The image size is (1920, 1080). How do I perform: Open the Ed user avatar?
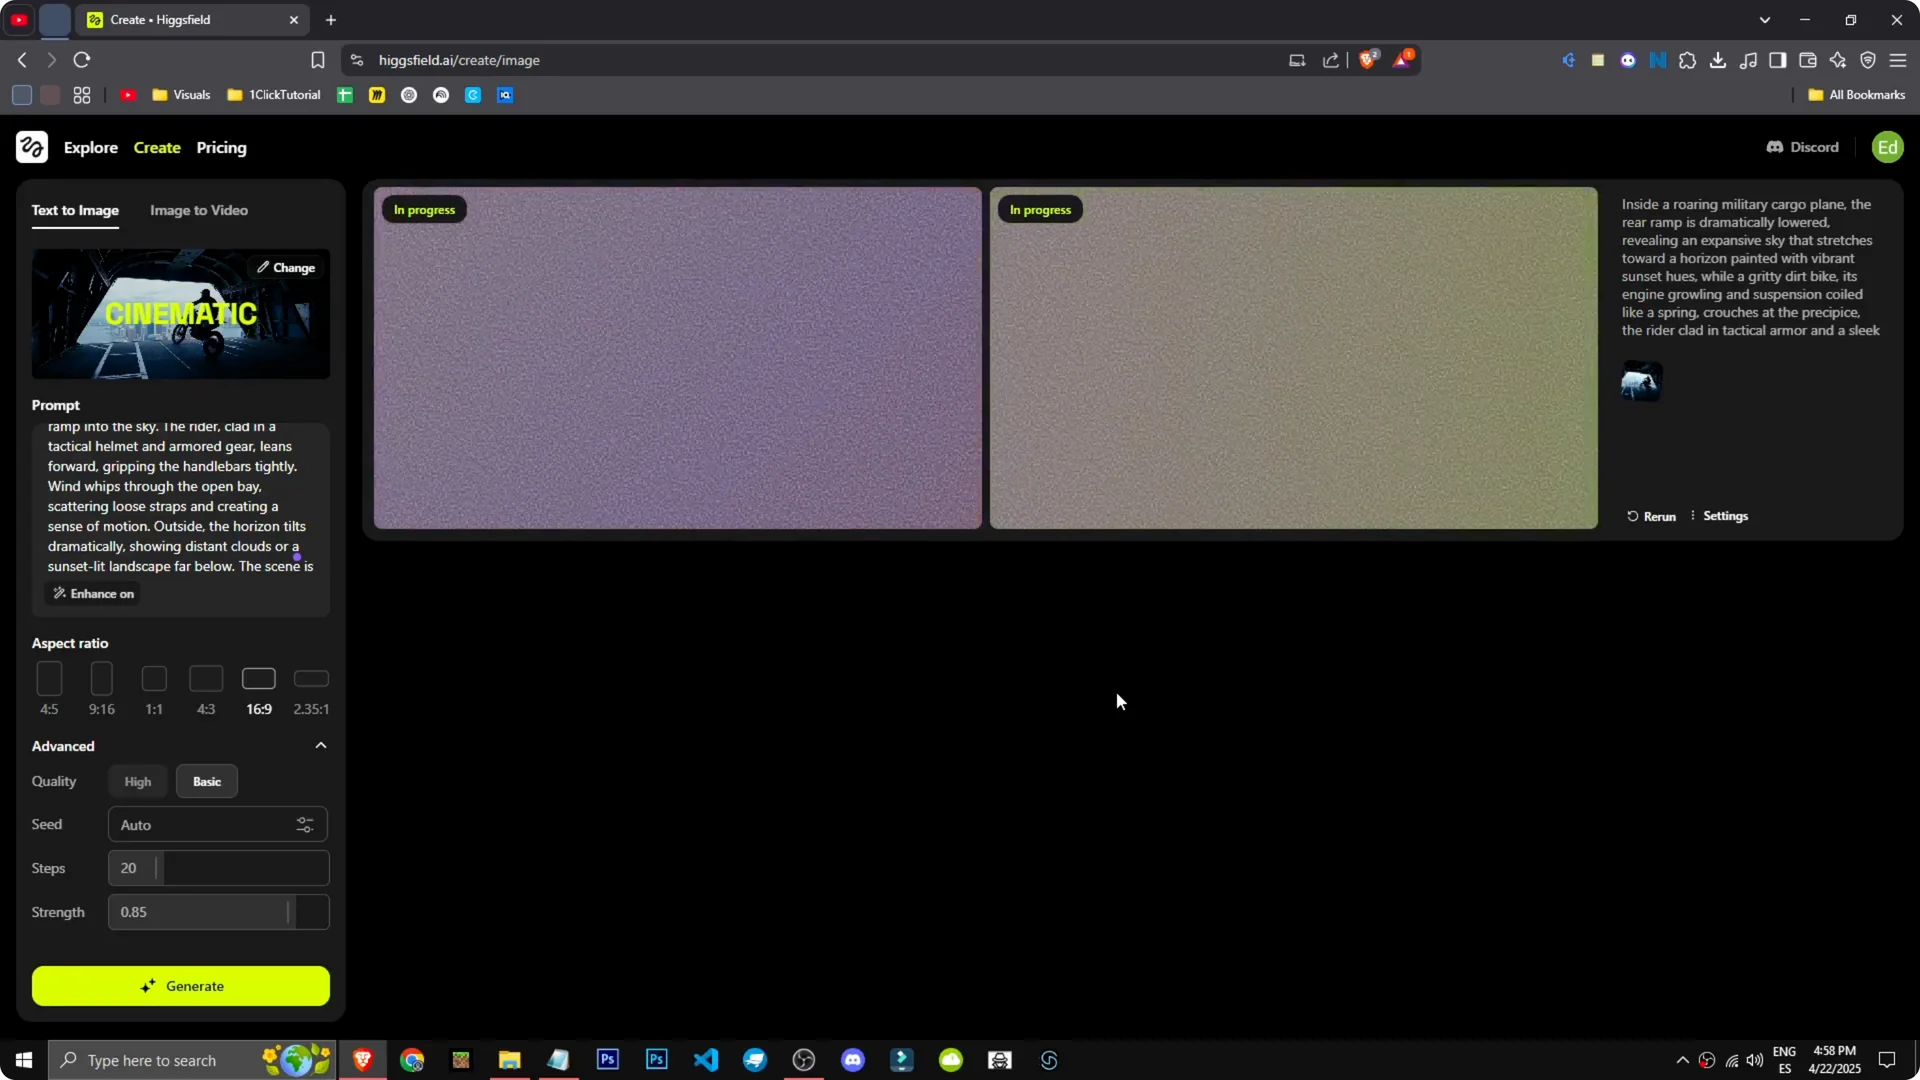pos(1887,147)
